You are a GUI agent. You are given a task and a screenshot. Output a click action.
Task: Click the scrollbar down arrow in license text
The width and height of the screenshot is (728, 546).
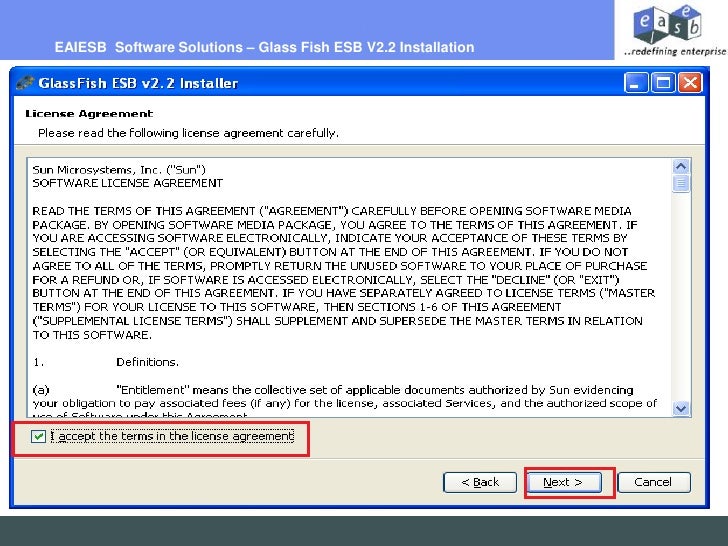coord(681,409)
